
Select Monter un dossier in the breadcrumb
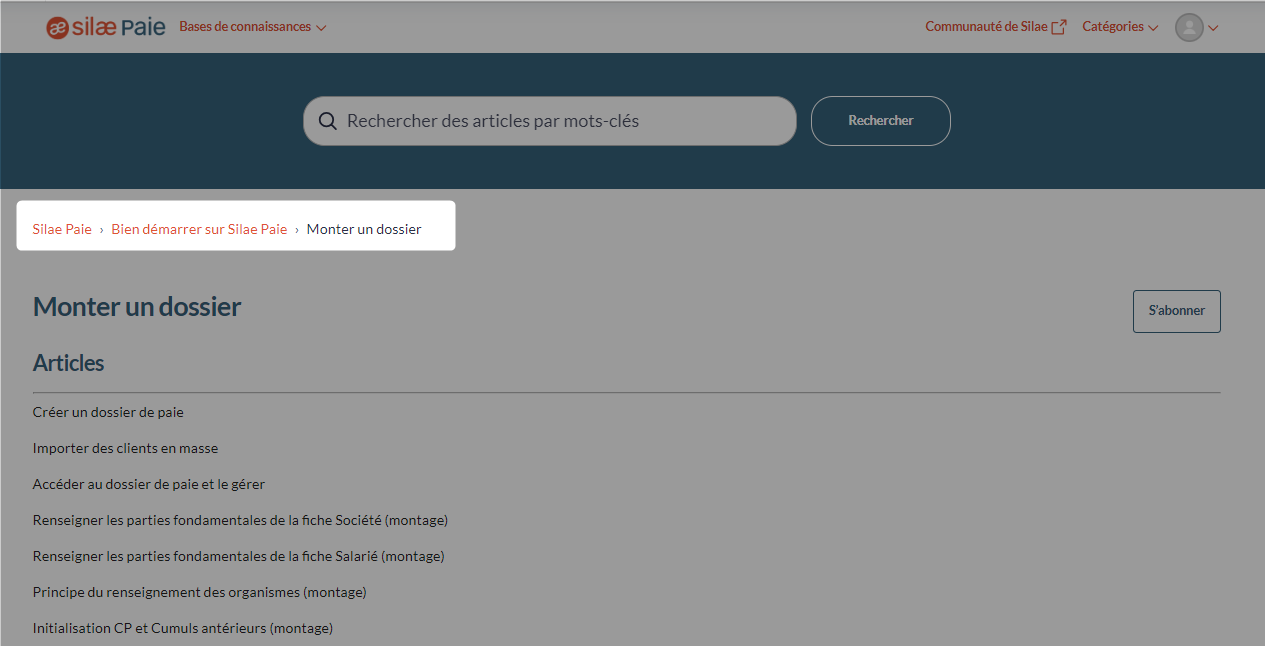click(x=364, y=228)
